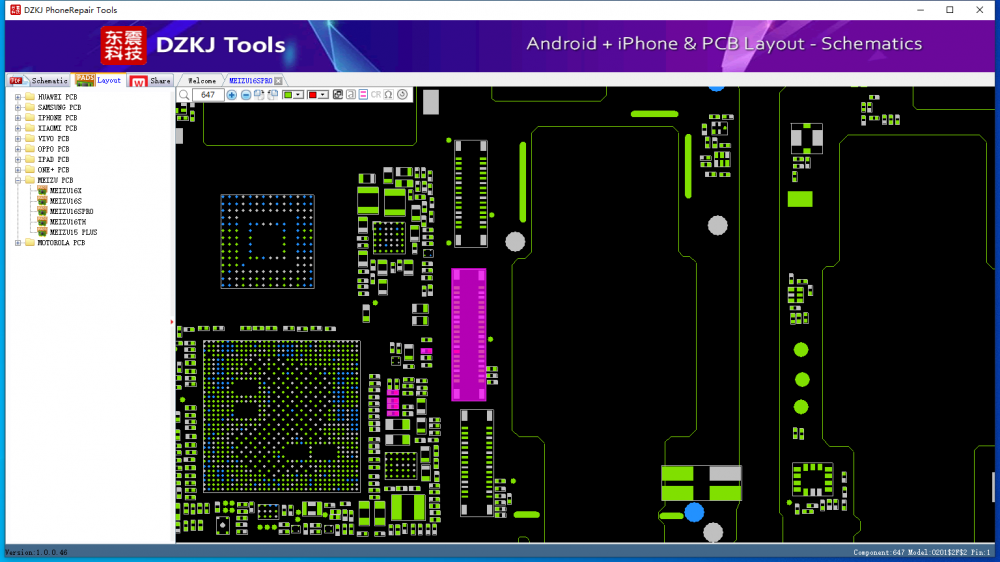Screen dimensions: 1000x562
Task: Click the Omega resistance icon
Action: (x=388, y=94)
